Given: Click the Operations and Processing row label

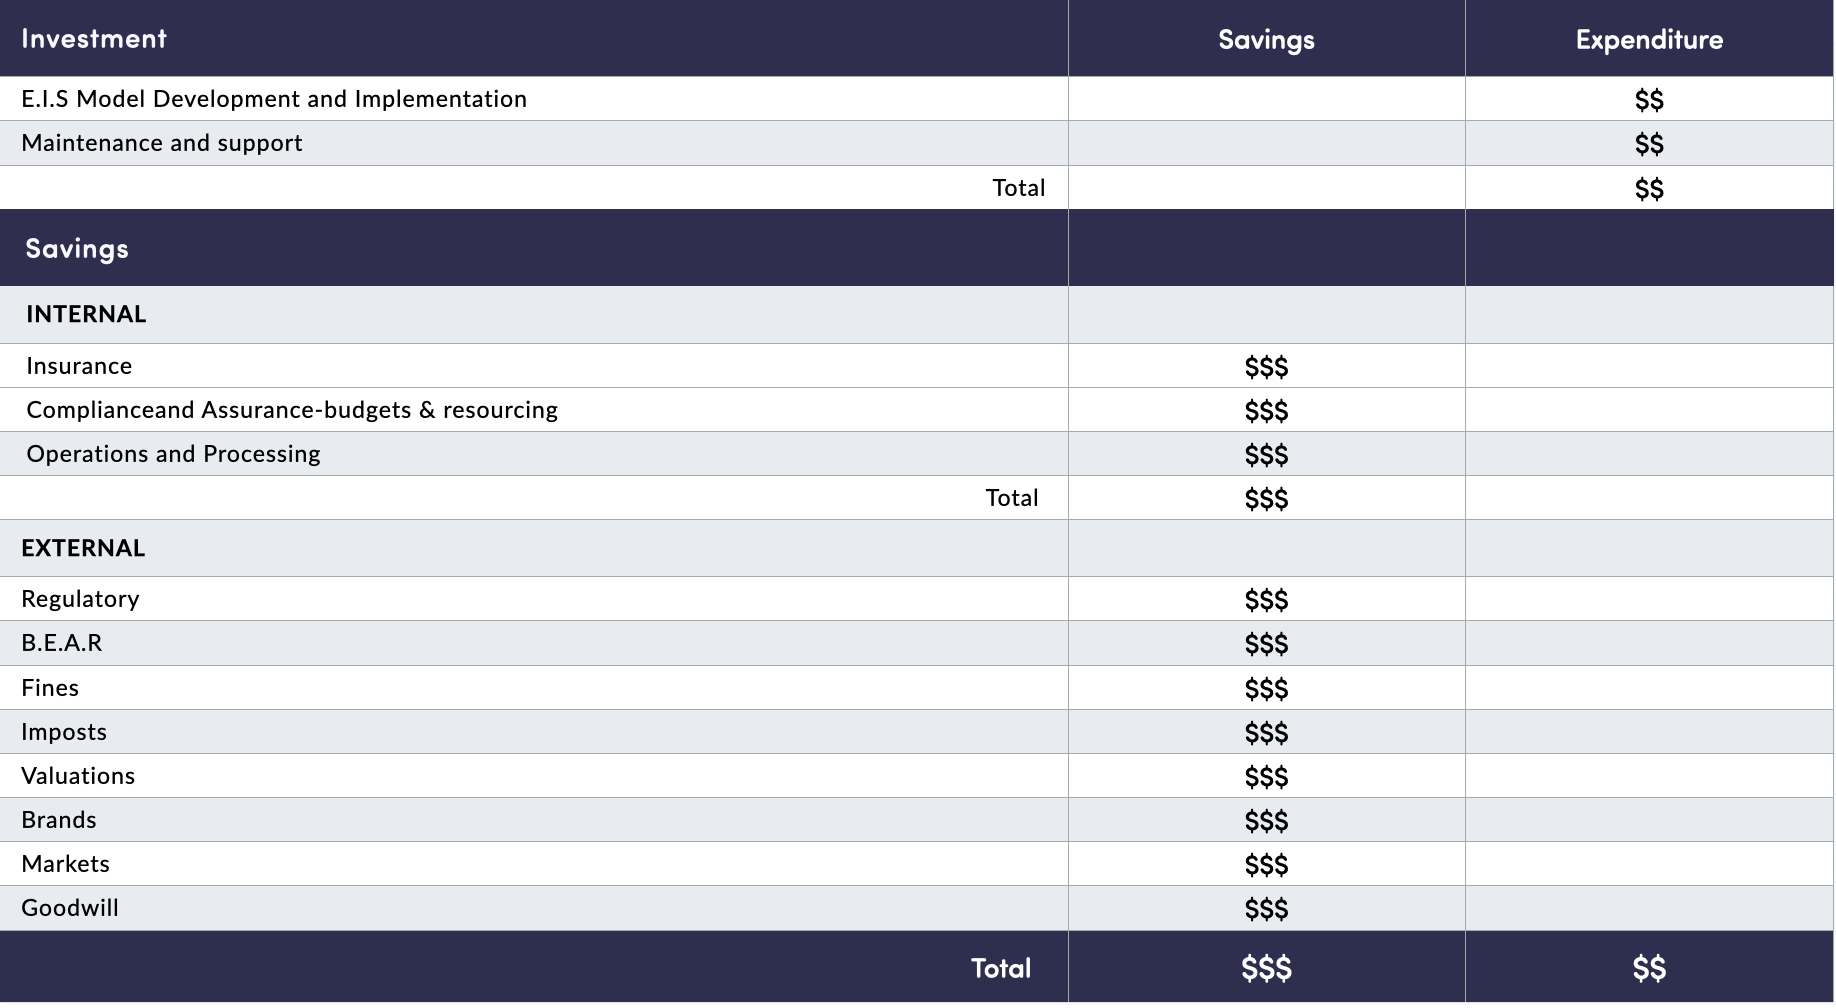Looking at the screenshot, I should (x=173, y=454).
